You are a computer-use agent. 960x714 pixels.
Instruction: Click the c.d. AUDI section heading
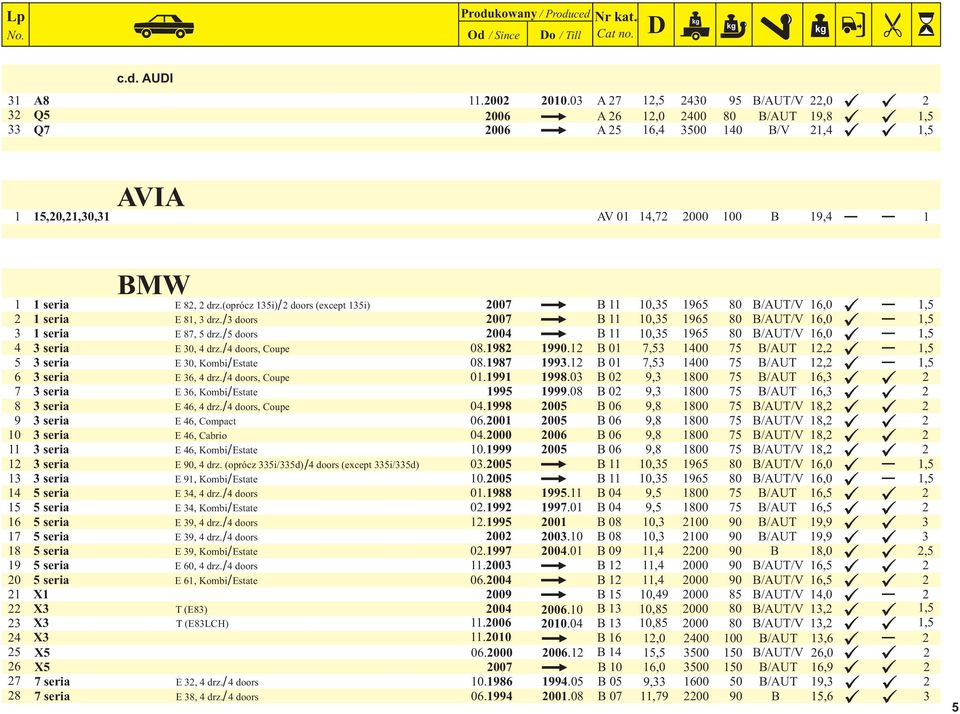pos(145,78)
